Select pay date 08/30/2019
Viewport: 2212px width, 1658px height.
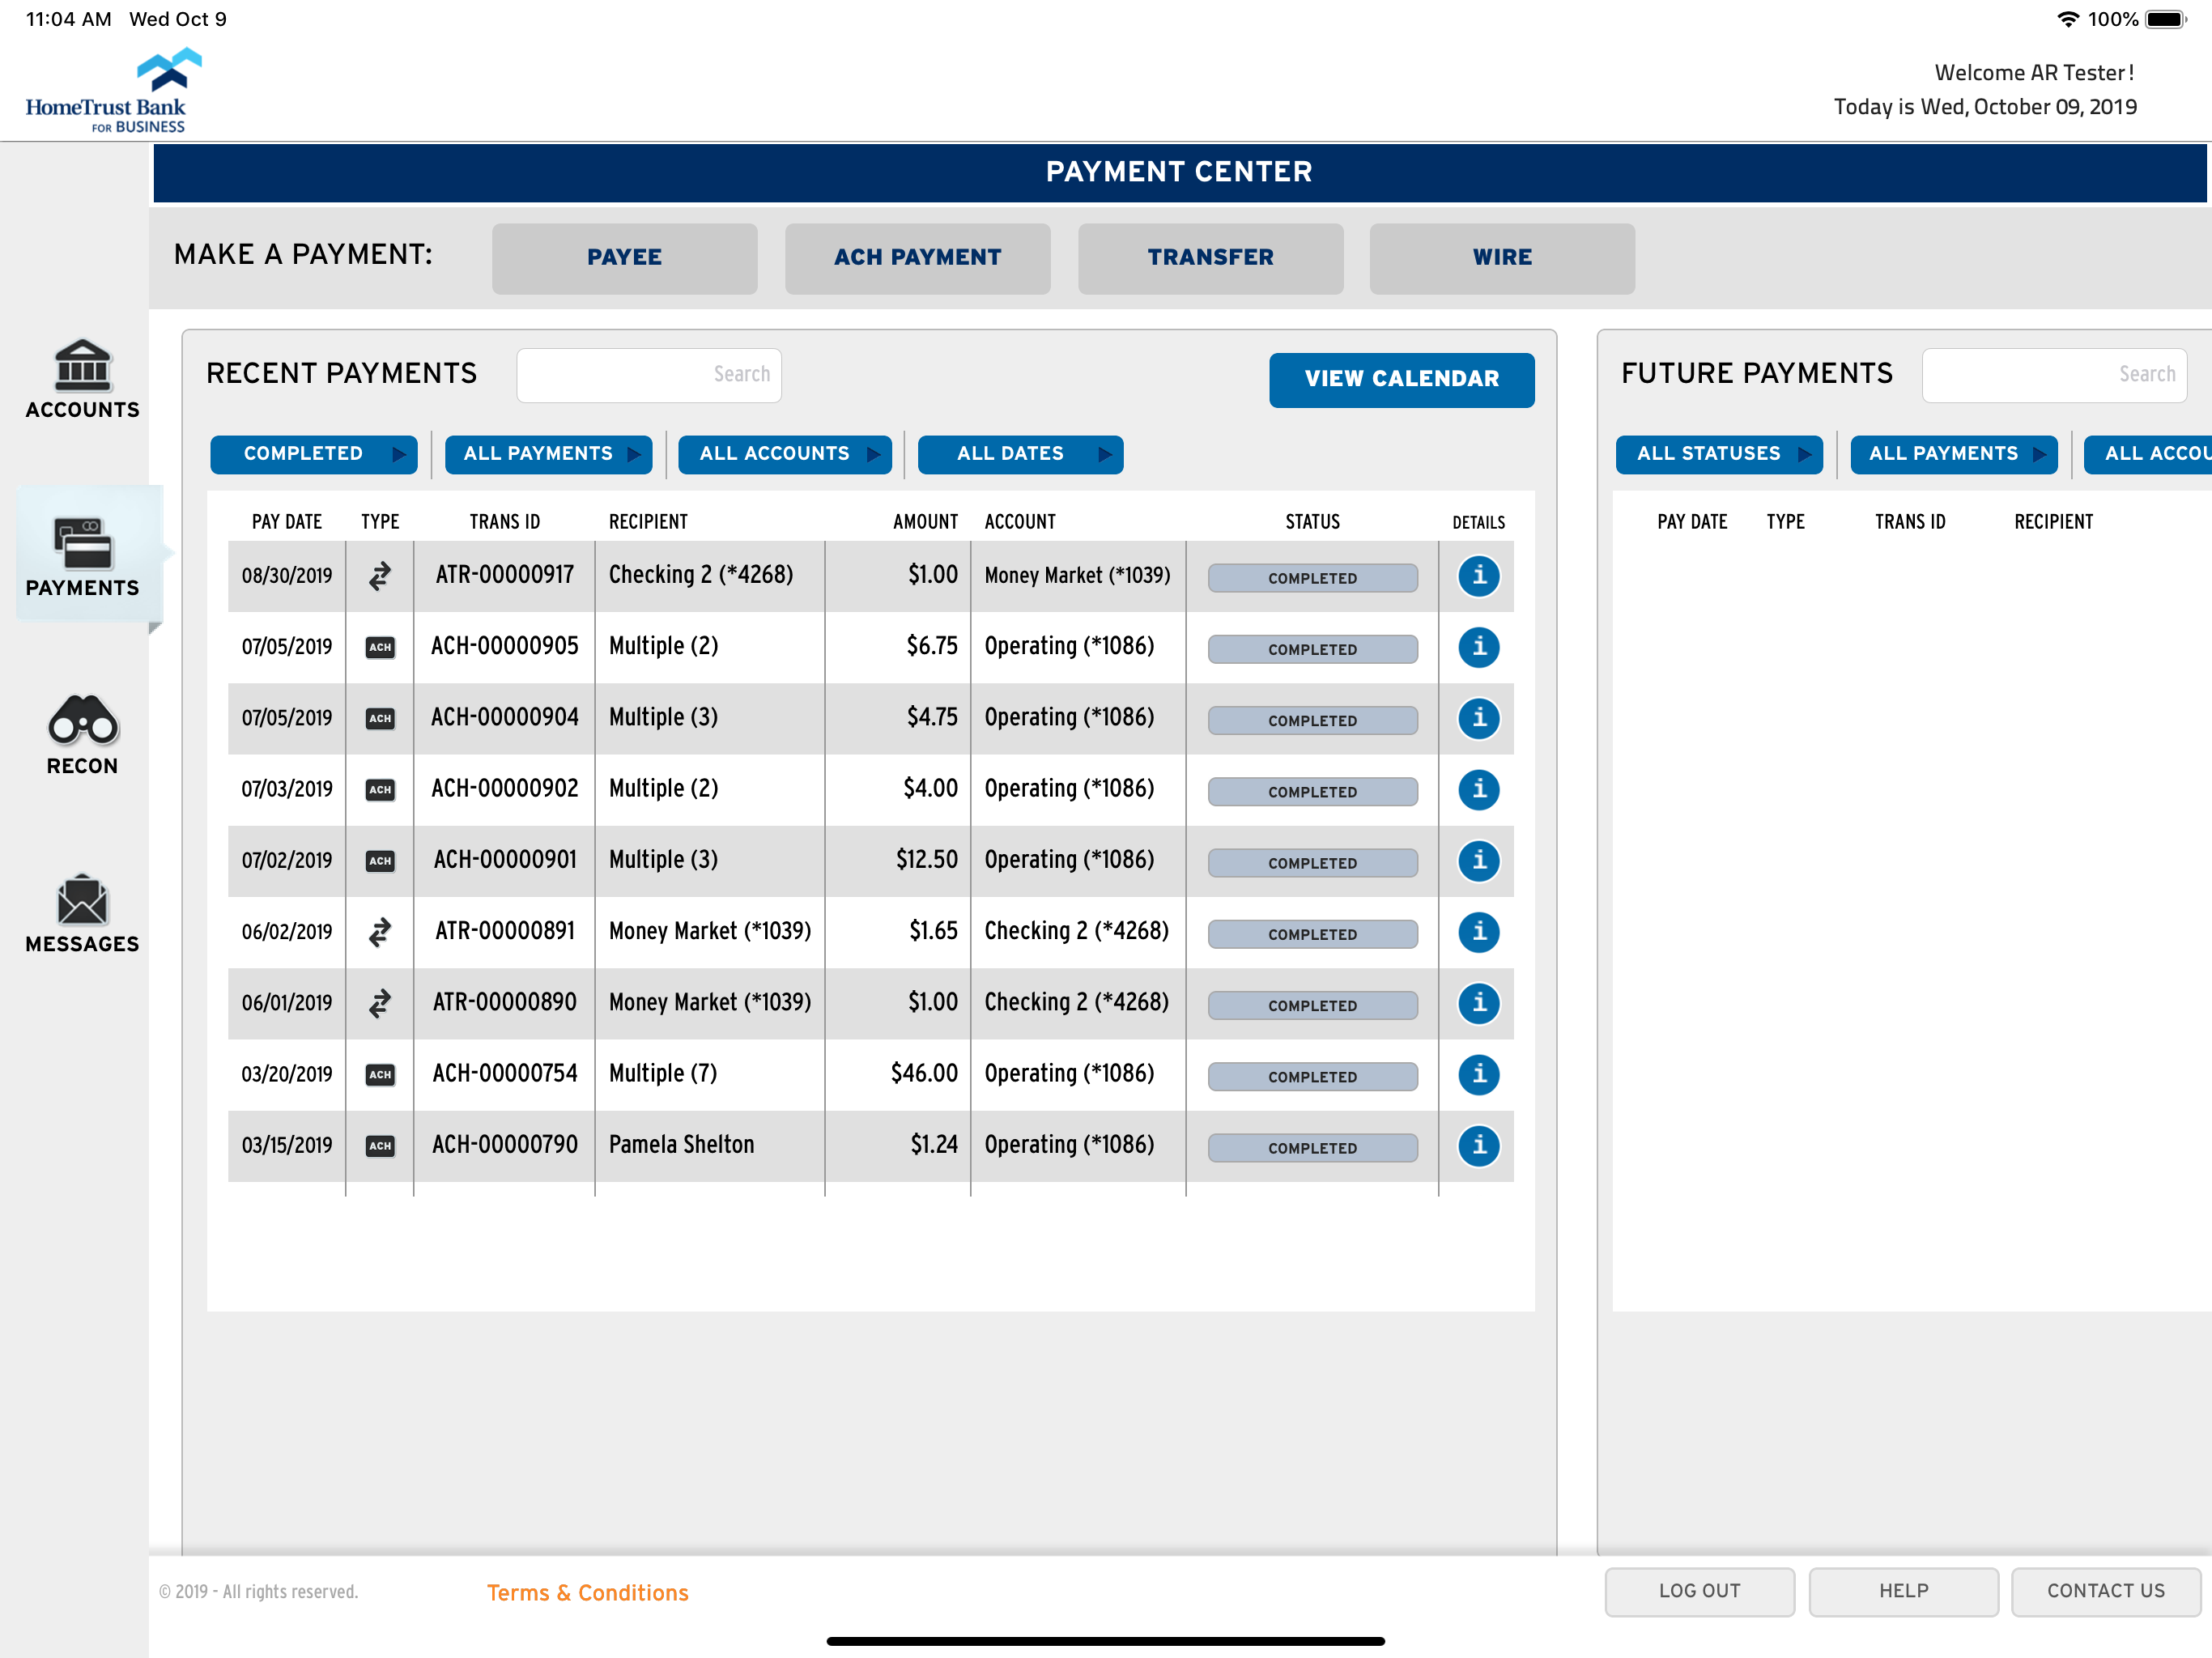pyautogui.click(x=287, y=576)
